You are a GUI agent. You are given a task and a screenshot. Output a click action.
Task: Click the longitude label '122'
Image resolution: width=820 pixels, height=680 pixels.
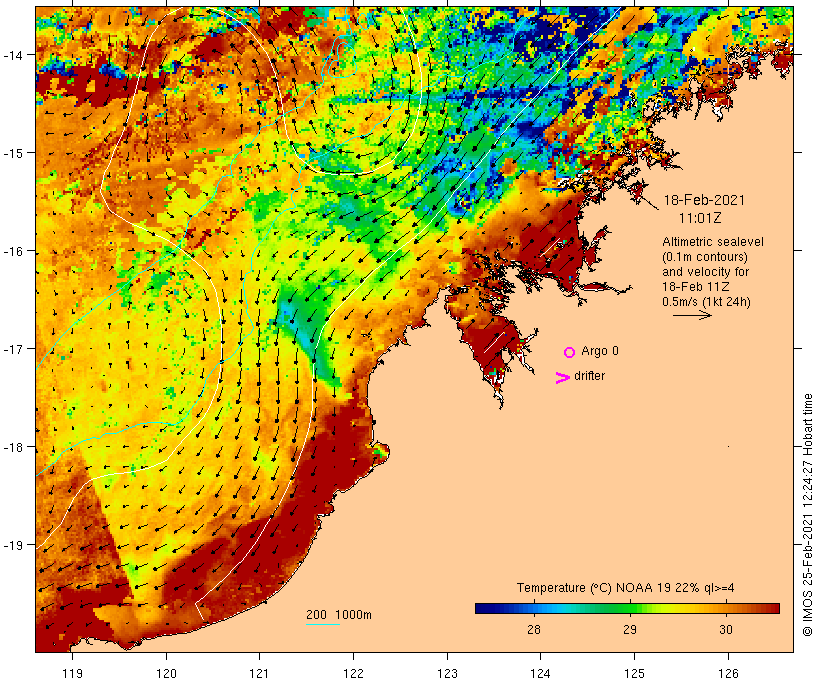(x=354, y=673)
